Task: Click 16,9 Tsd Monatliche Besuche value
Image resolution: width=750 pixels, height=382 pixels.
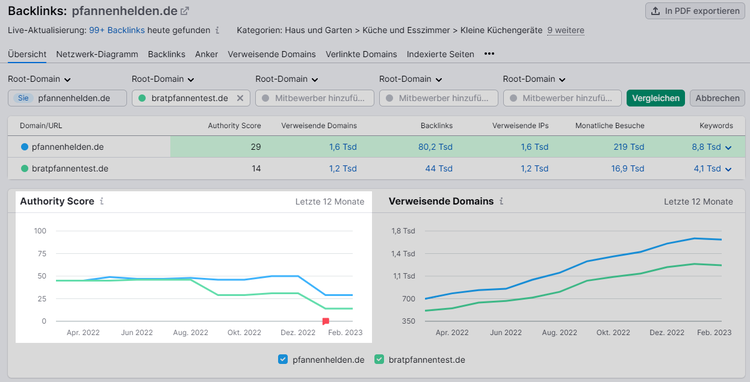Action: point(628,168)
